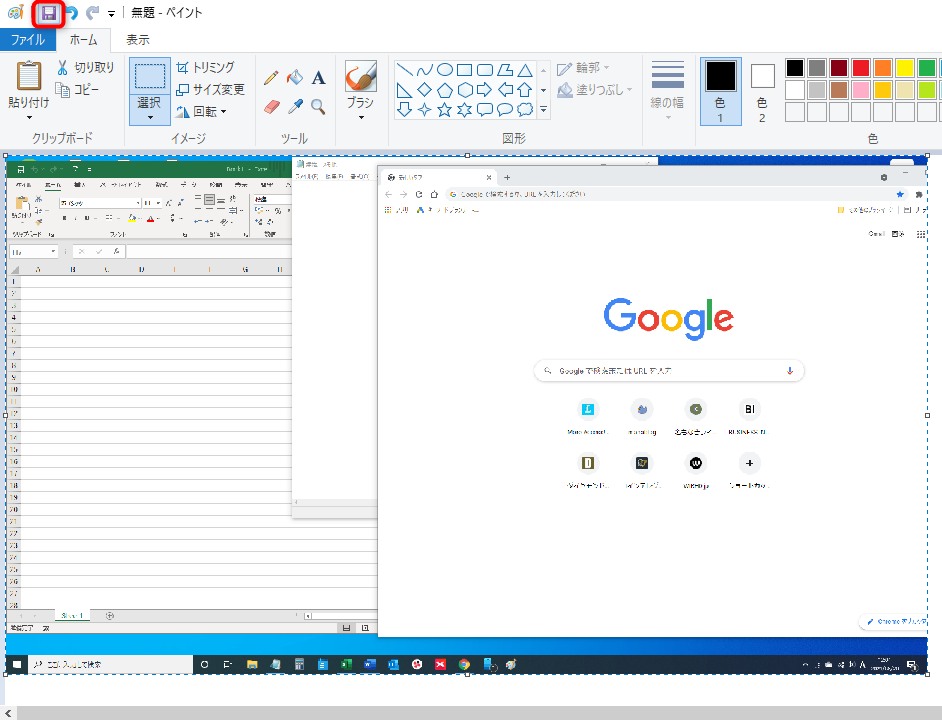This screenshot has height=720, width=942.
Task: Pick the black color swatch
Action: tap(795, 68)
